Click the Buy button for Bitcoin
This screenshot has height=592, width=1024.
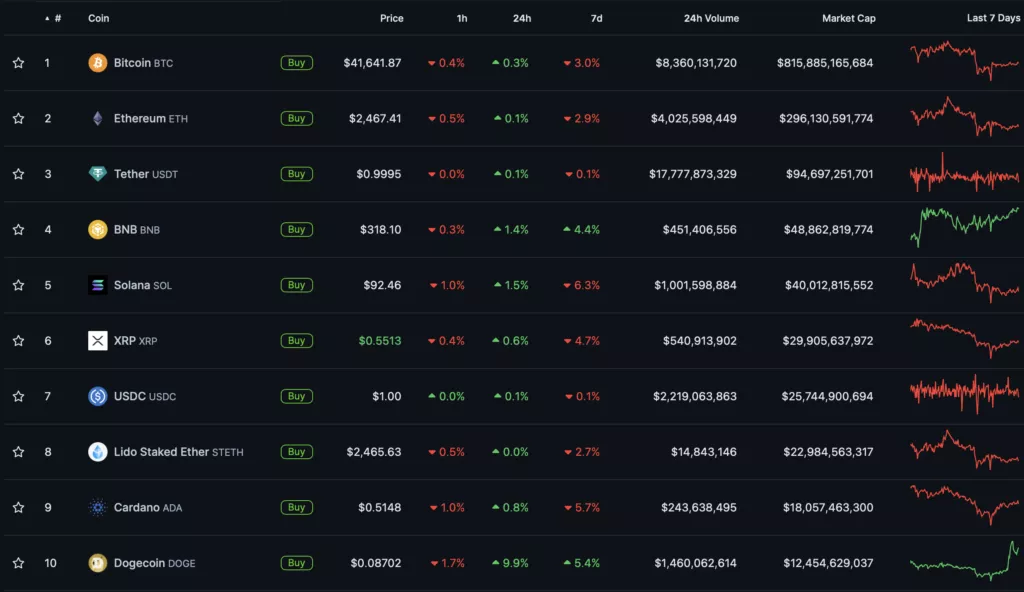[x=296, y=63]
